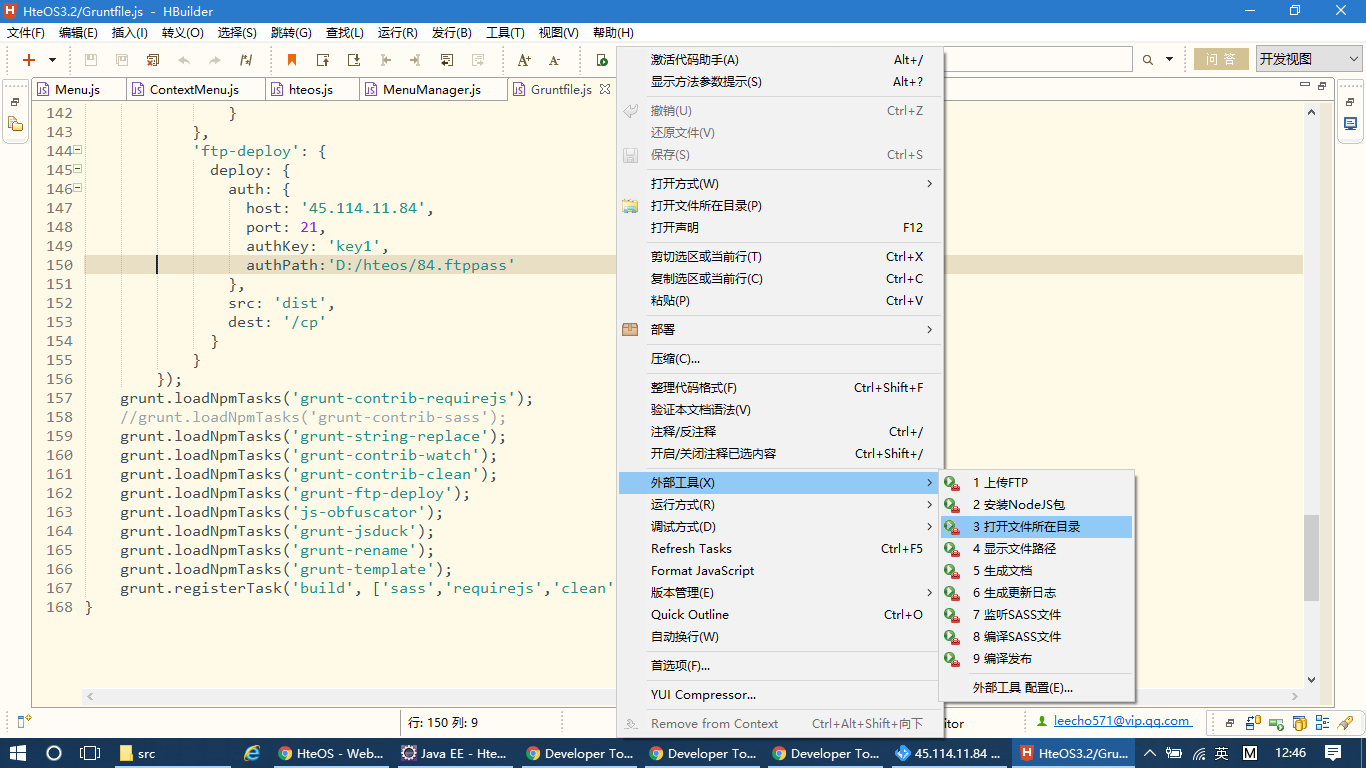Click the green run icon in the toolbar
1366x768 pixels.
point(603,60)
